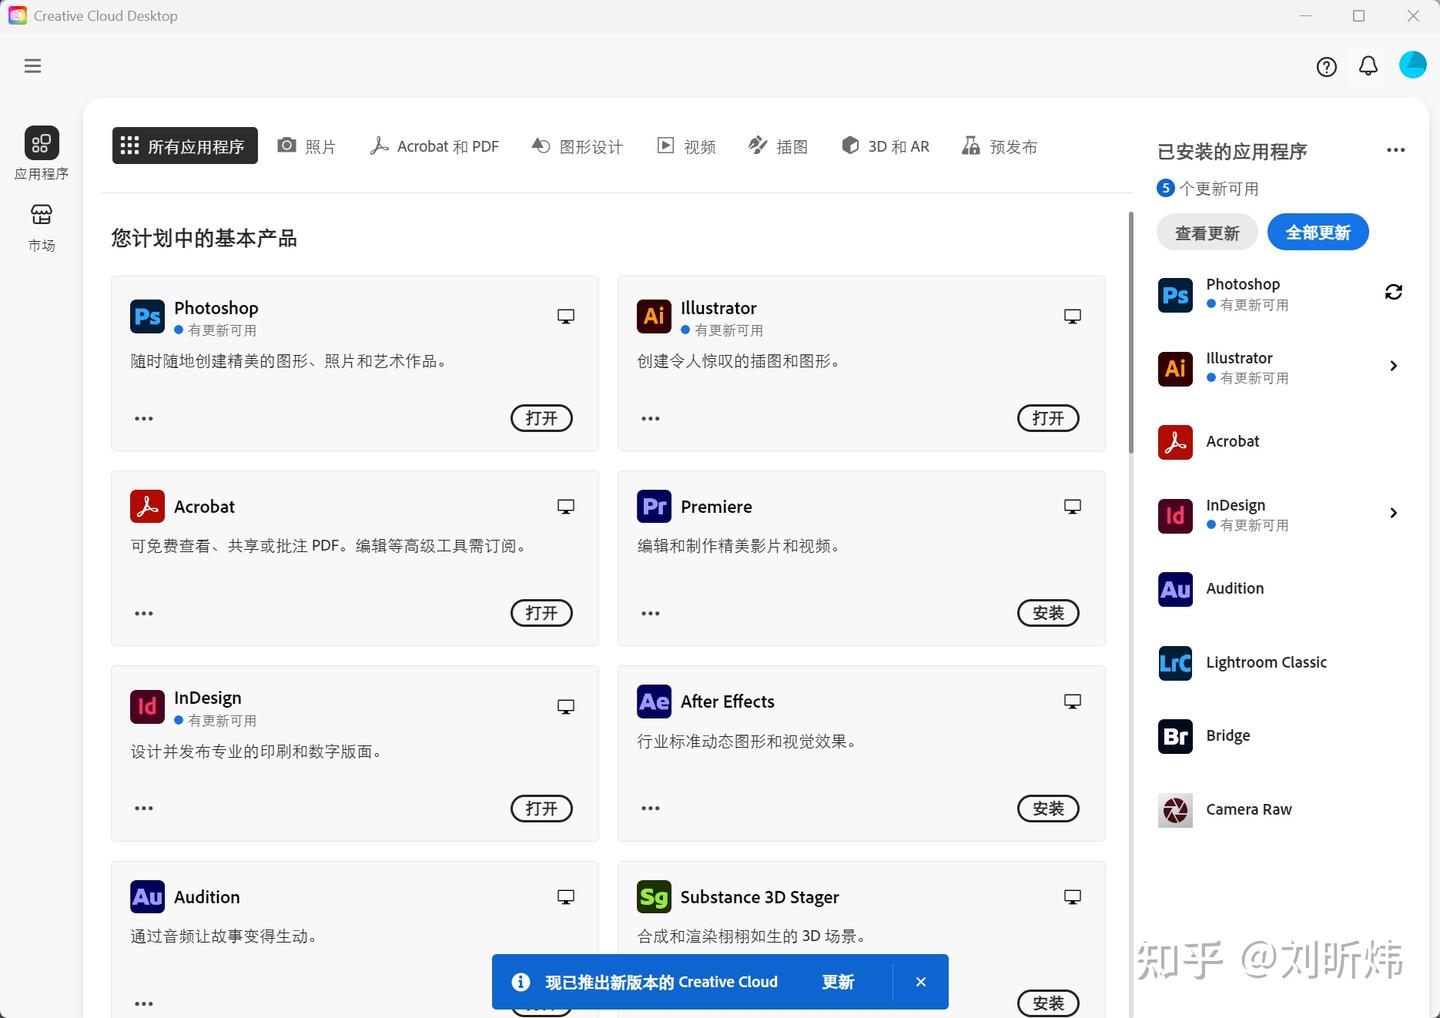Click the Photoshop icon in the product card

[147, 317]
